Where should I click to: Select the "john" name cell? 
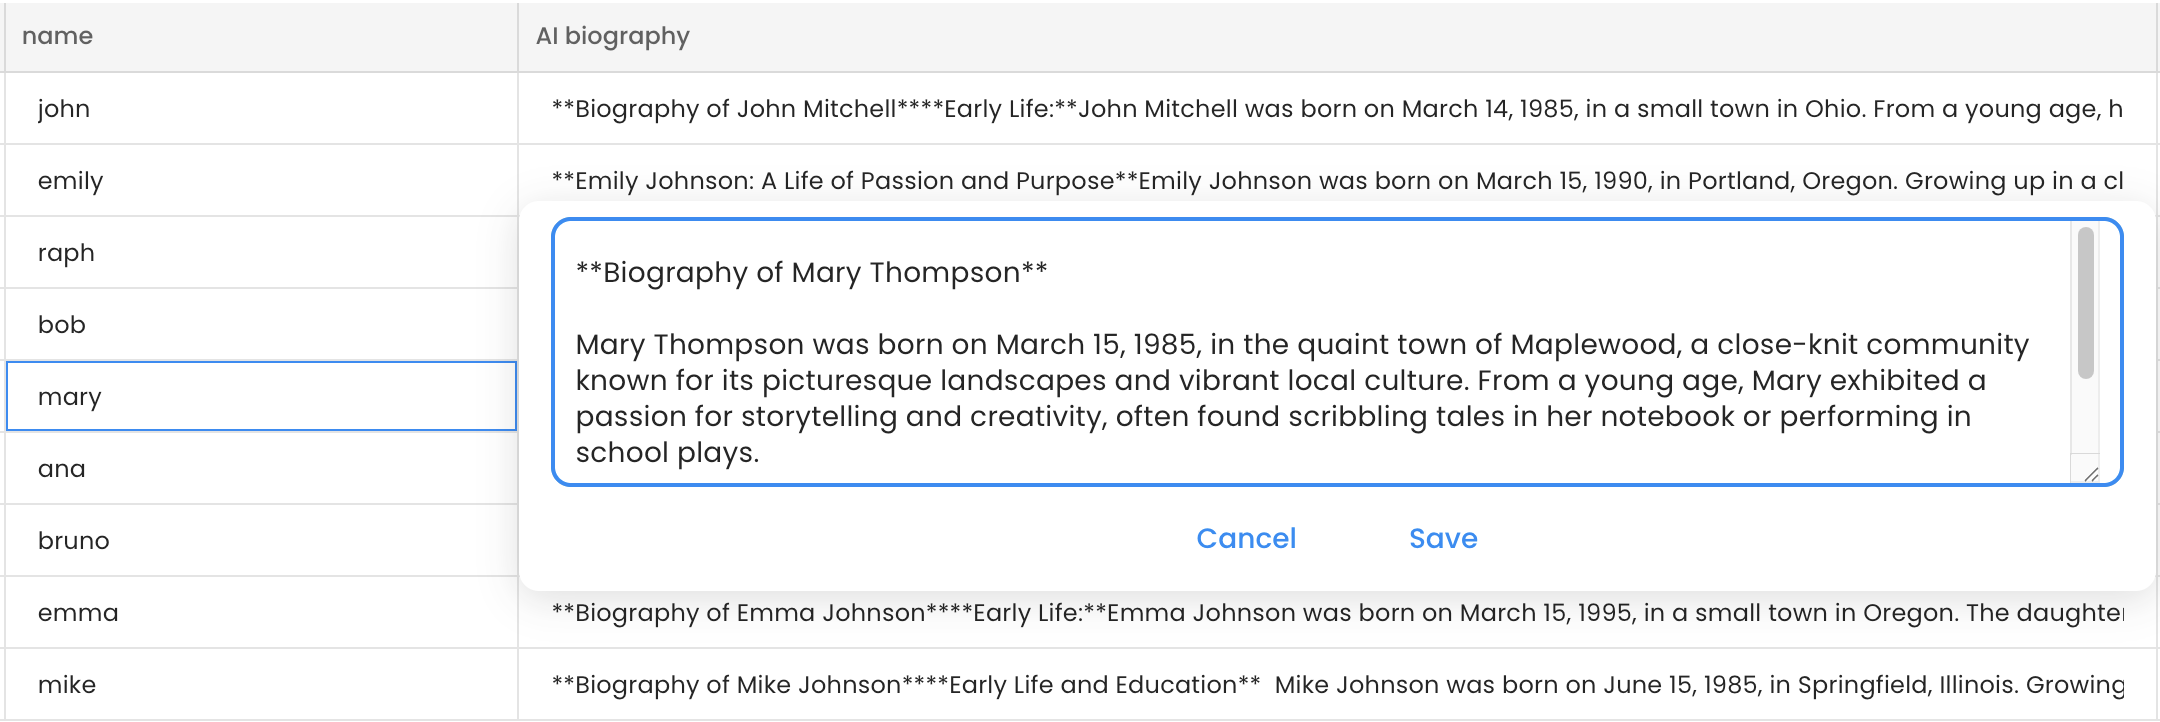[260, 109]
